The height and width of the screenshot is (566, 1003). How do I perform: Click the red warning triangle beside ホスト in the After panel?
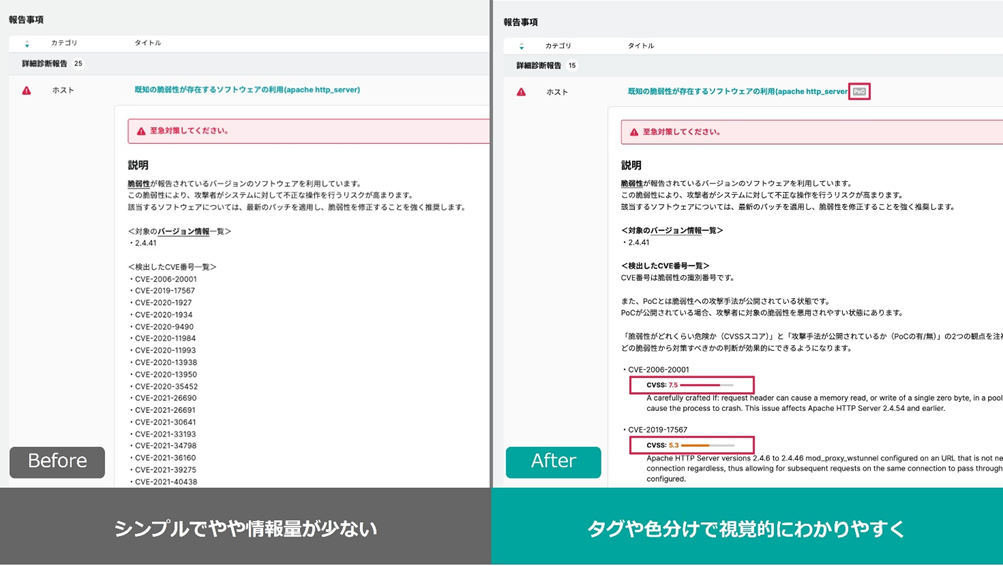(521, 92)
